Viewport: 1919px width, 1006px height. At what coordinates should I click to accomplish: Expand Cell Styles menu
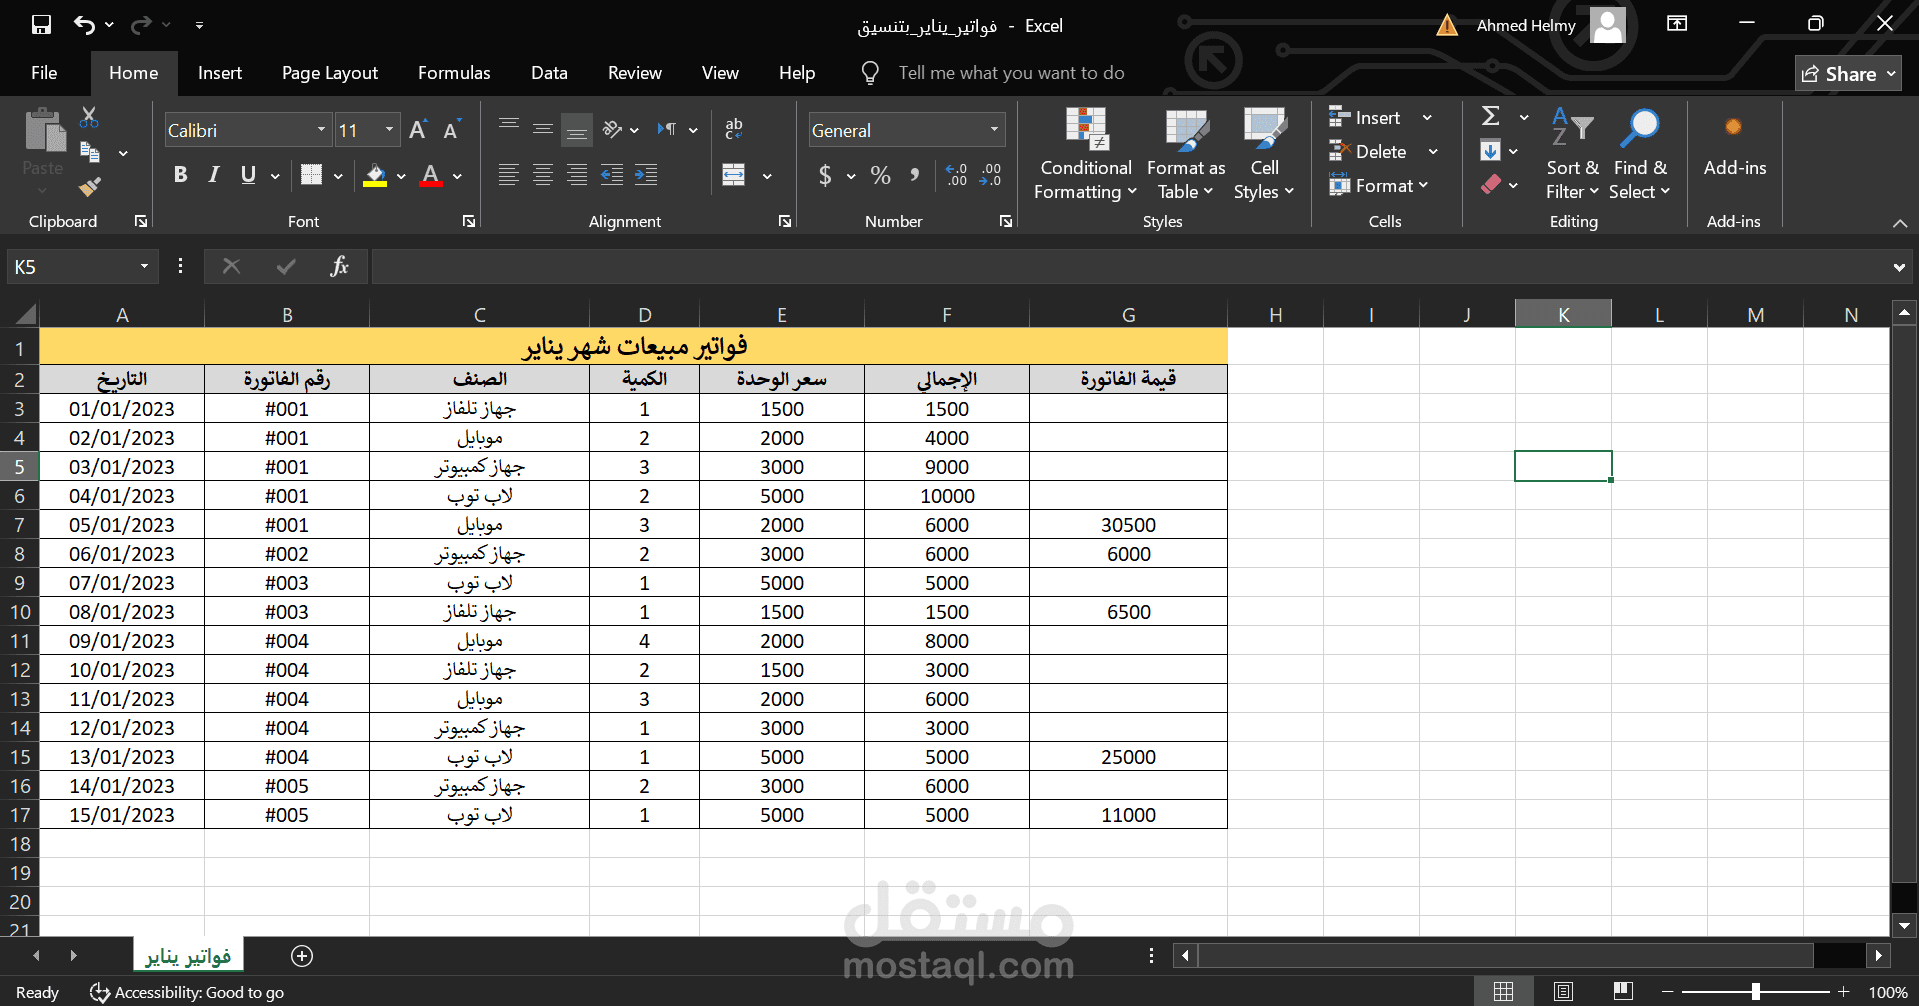click(x=1264, y=153)
